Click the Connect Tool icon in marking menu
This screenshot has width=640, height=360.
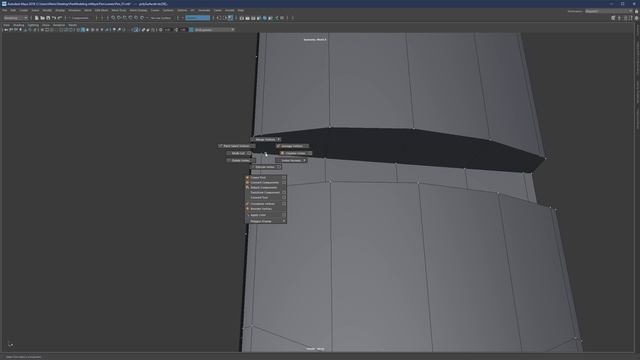point(247,178)
